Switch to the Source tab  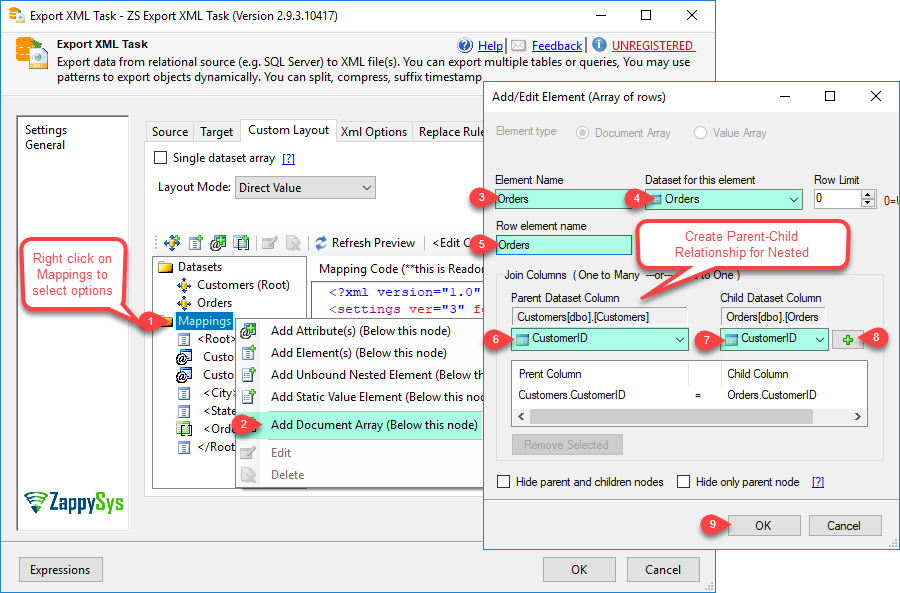pyautogui.click(x=170, y=131)
